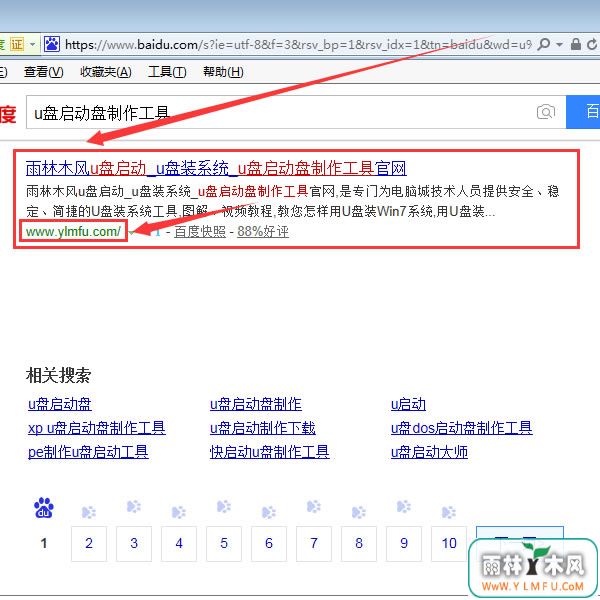Go to results page 5

click(x=224, y=543)
